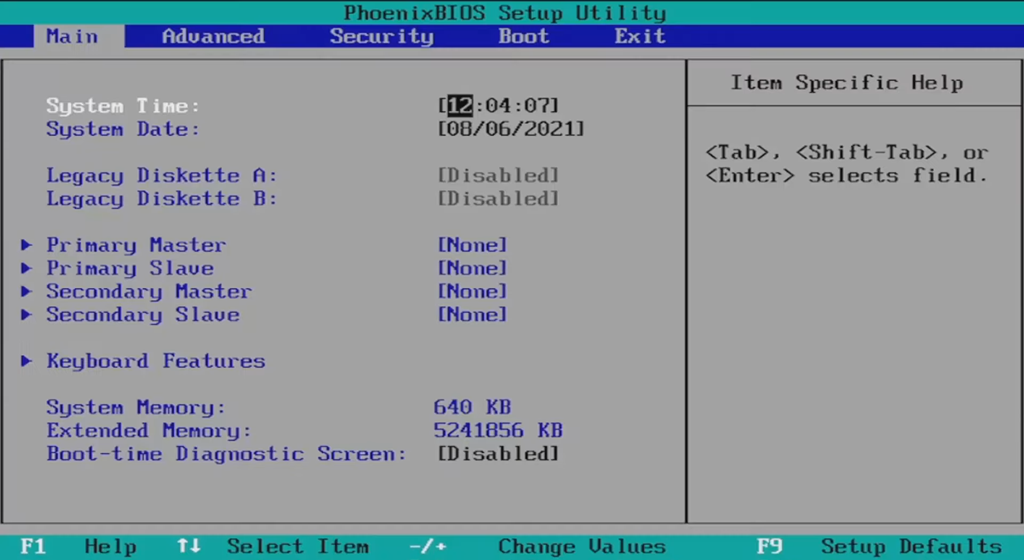1024x560 pixels.
Task: Click the Tab, Shift-Tab help text
Action: 847,164
